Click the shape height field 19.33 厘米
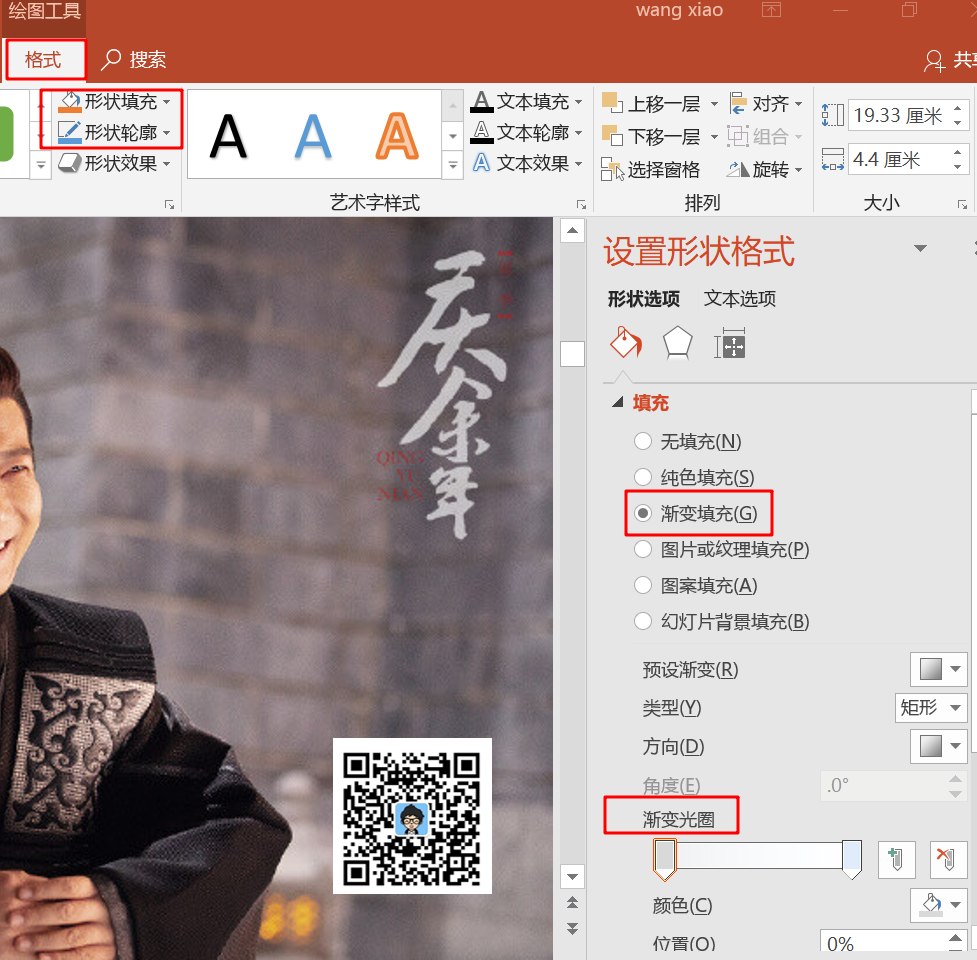The width and height of the screenshot is (977, 960). point(897,115)
